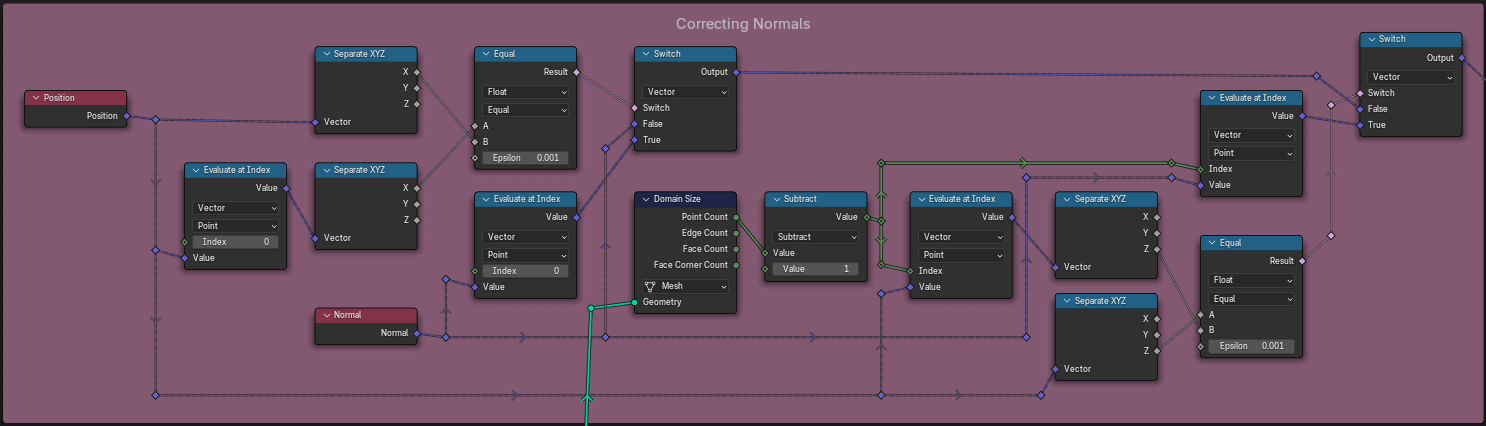Open Float data type dropdown in leftmost Equal node
The width and height of the screenshot is (1486, 426).
point(526,92)
